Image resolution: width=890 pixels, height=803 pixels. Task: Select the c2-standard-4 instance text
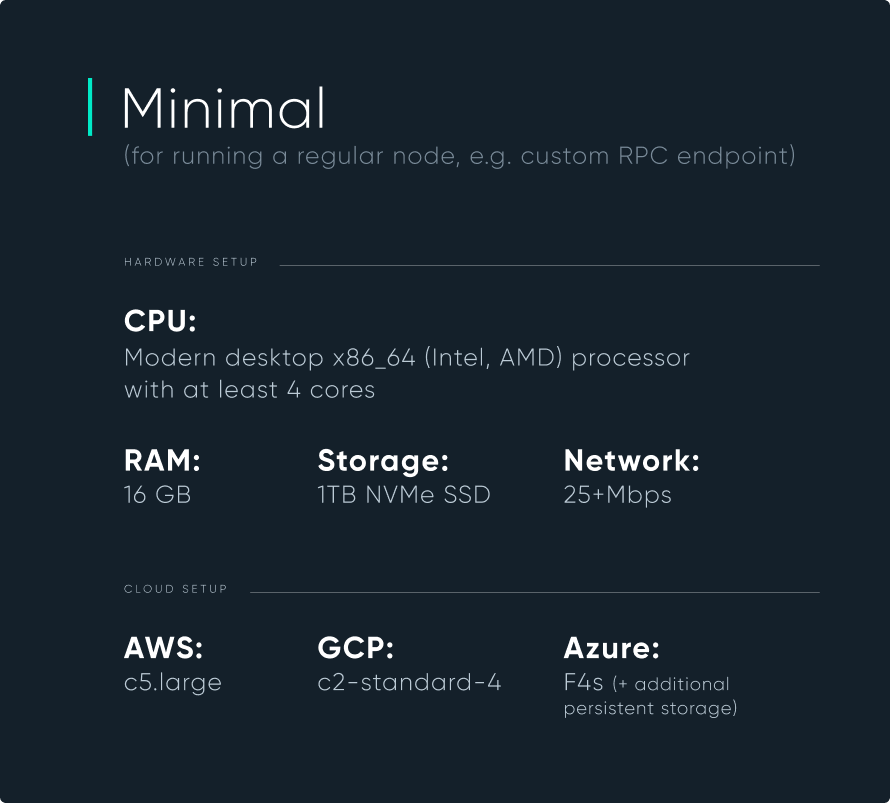click(x=409, y=683)
